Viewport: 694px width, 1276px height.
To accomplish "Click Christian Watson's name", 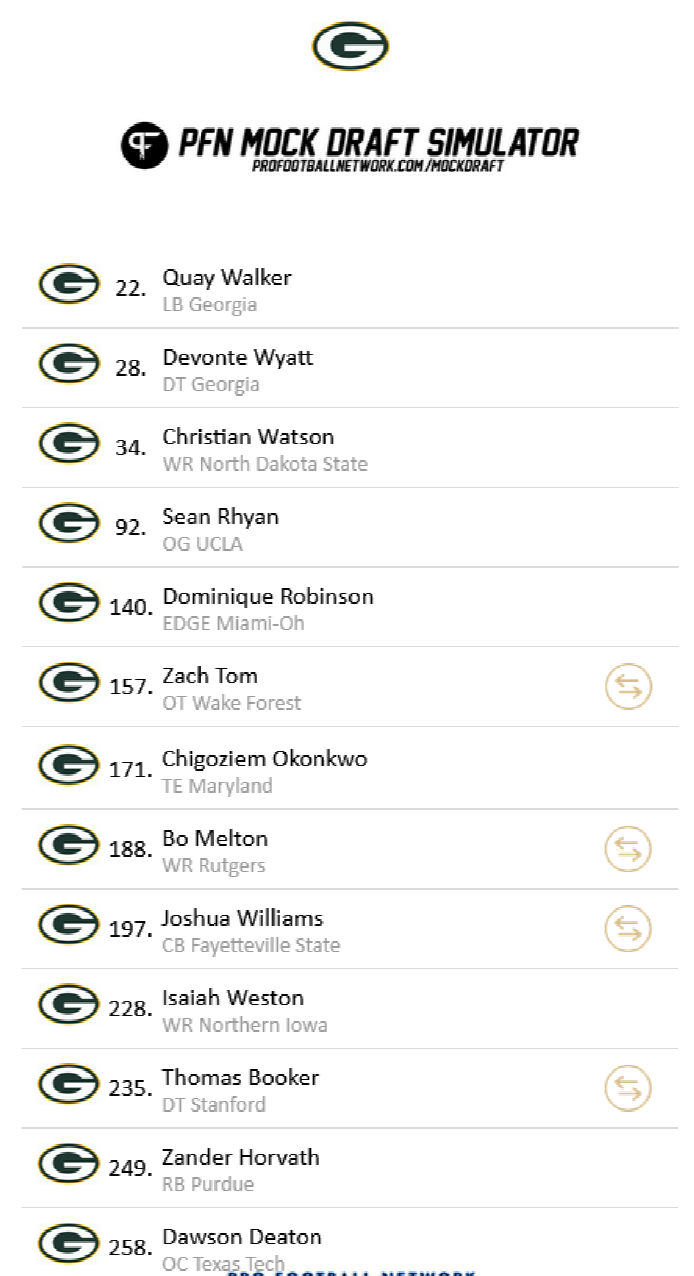I will point(248,437).
